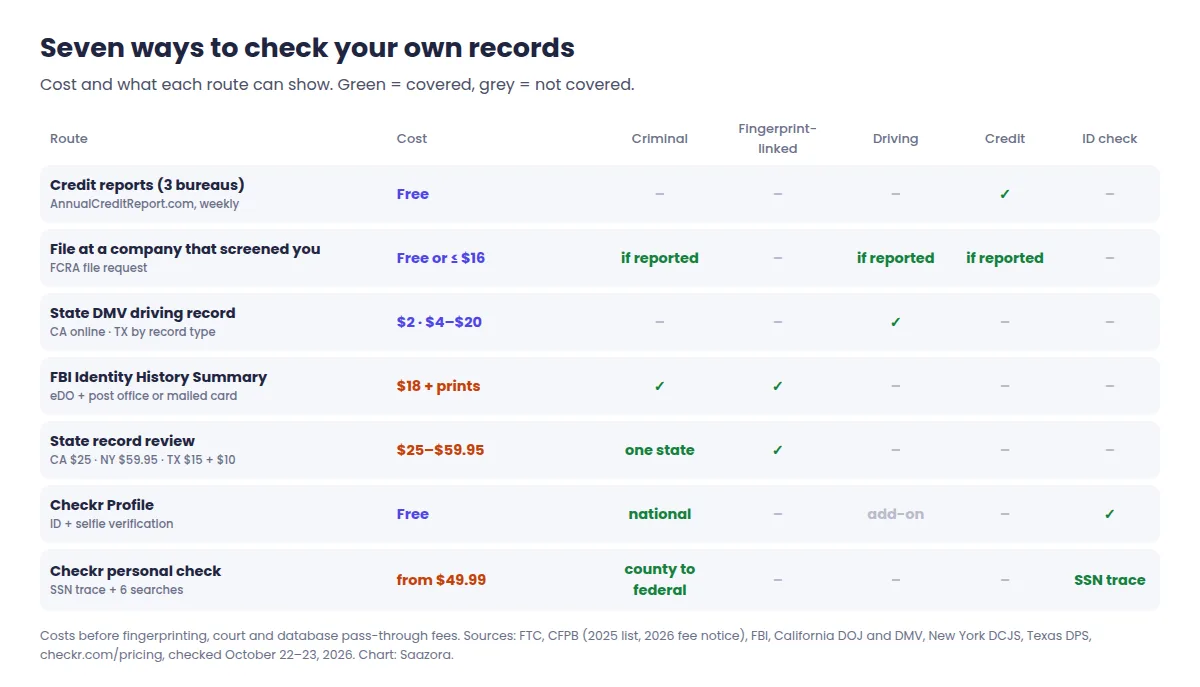Screen dimensions: 1200x687
Task: Click the Criminal column header
Action: [660, 139]
